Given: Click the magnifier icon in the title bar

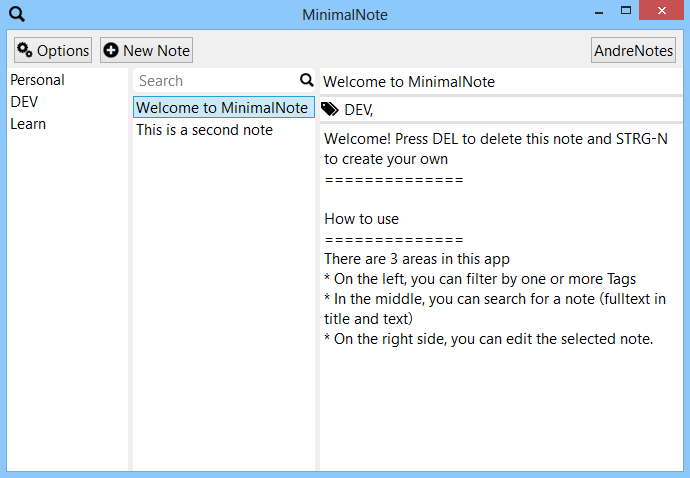Looking at the screenshot, I should point(17,14).
